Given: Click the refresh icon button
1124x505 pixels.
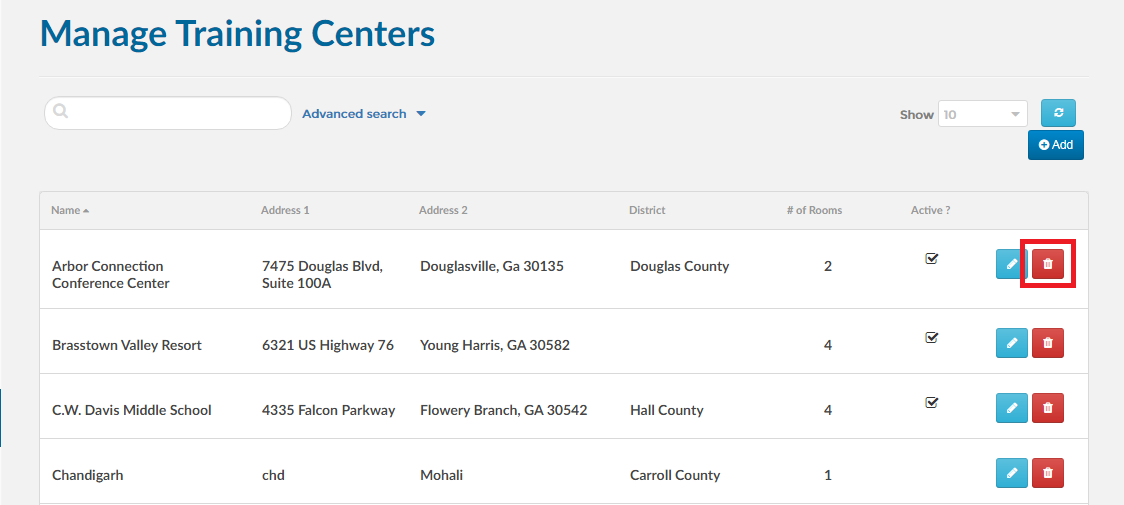Looking at the screenshot, I should (1058, 113).
